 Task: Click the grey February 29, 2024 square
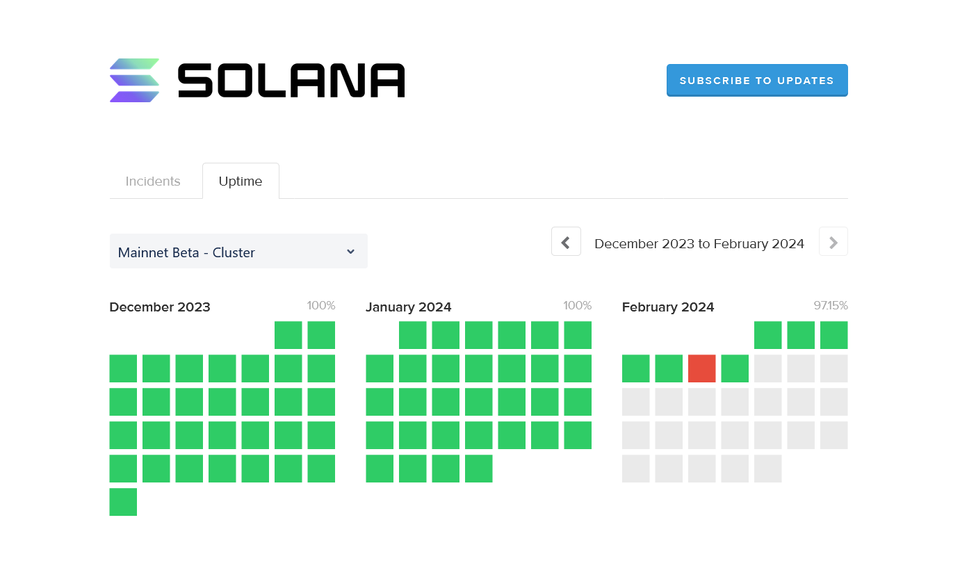point(768,469)
